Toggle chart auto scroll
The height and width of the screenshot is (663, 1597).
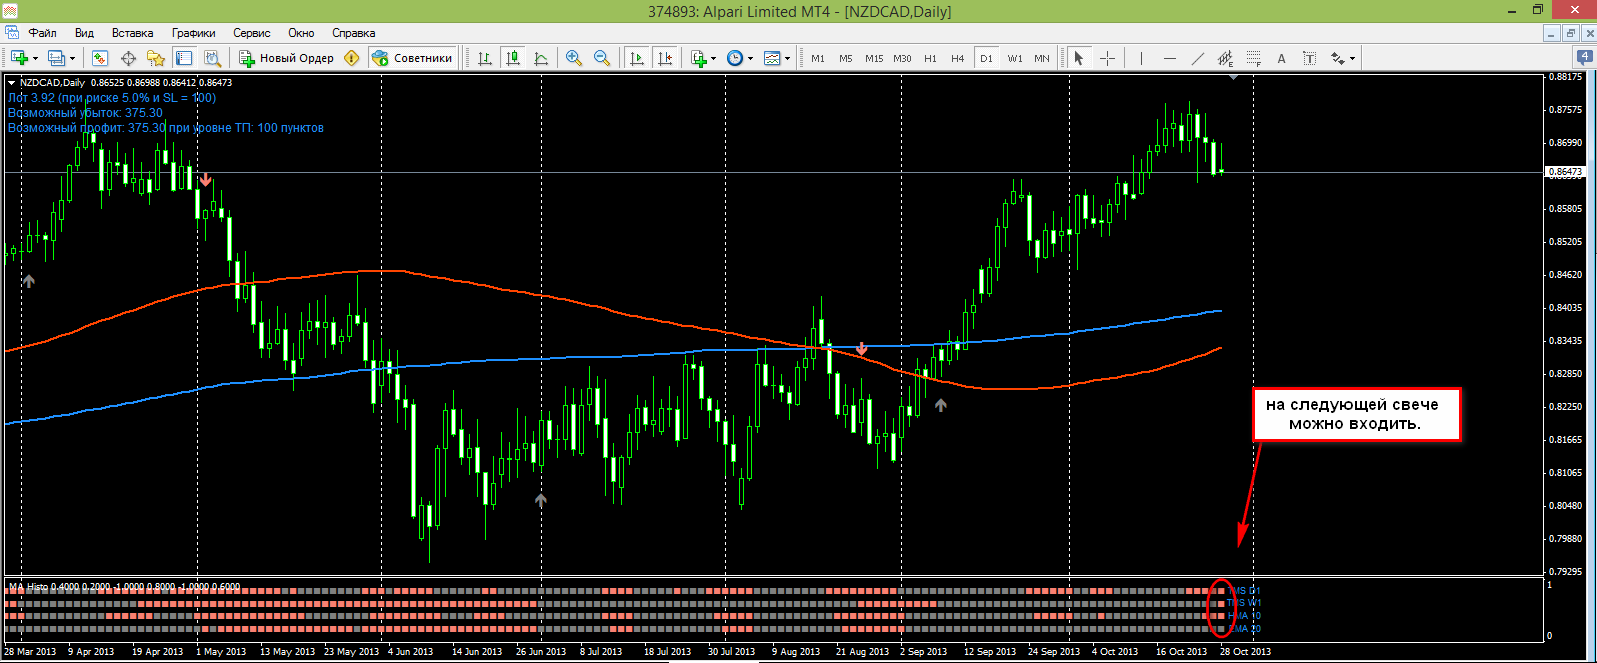[x=637, y=58]
